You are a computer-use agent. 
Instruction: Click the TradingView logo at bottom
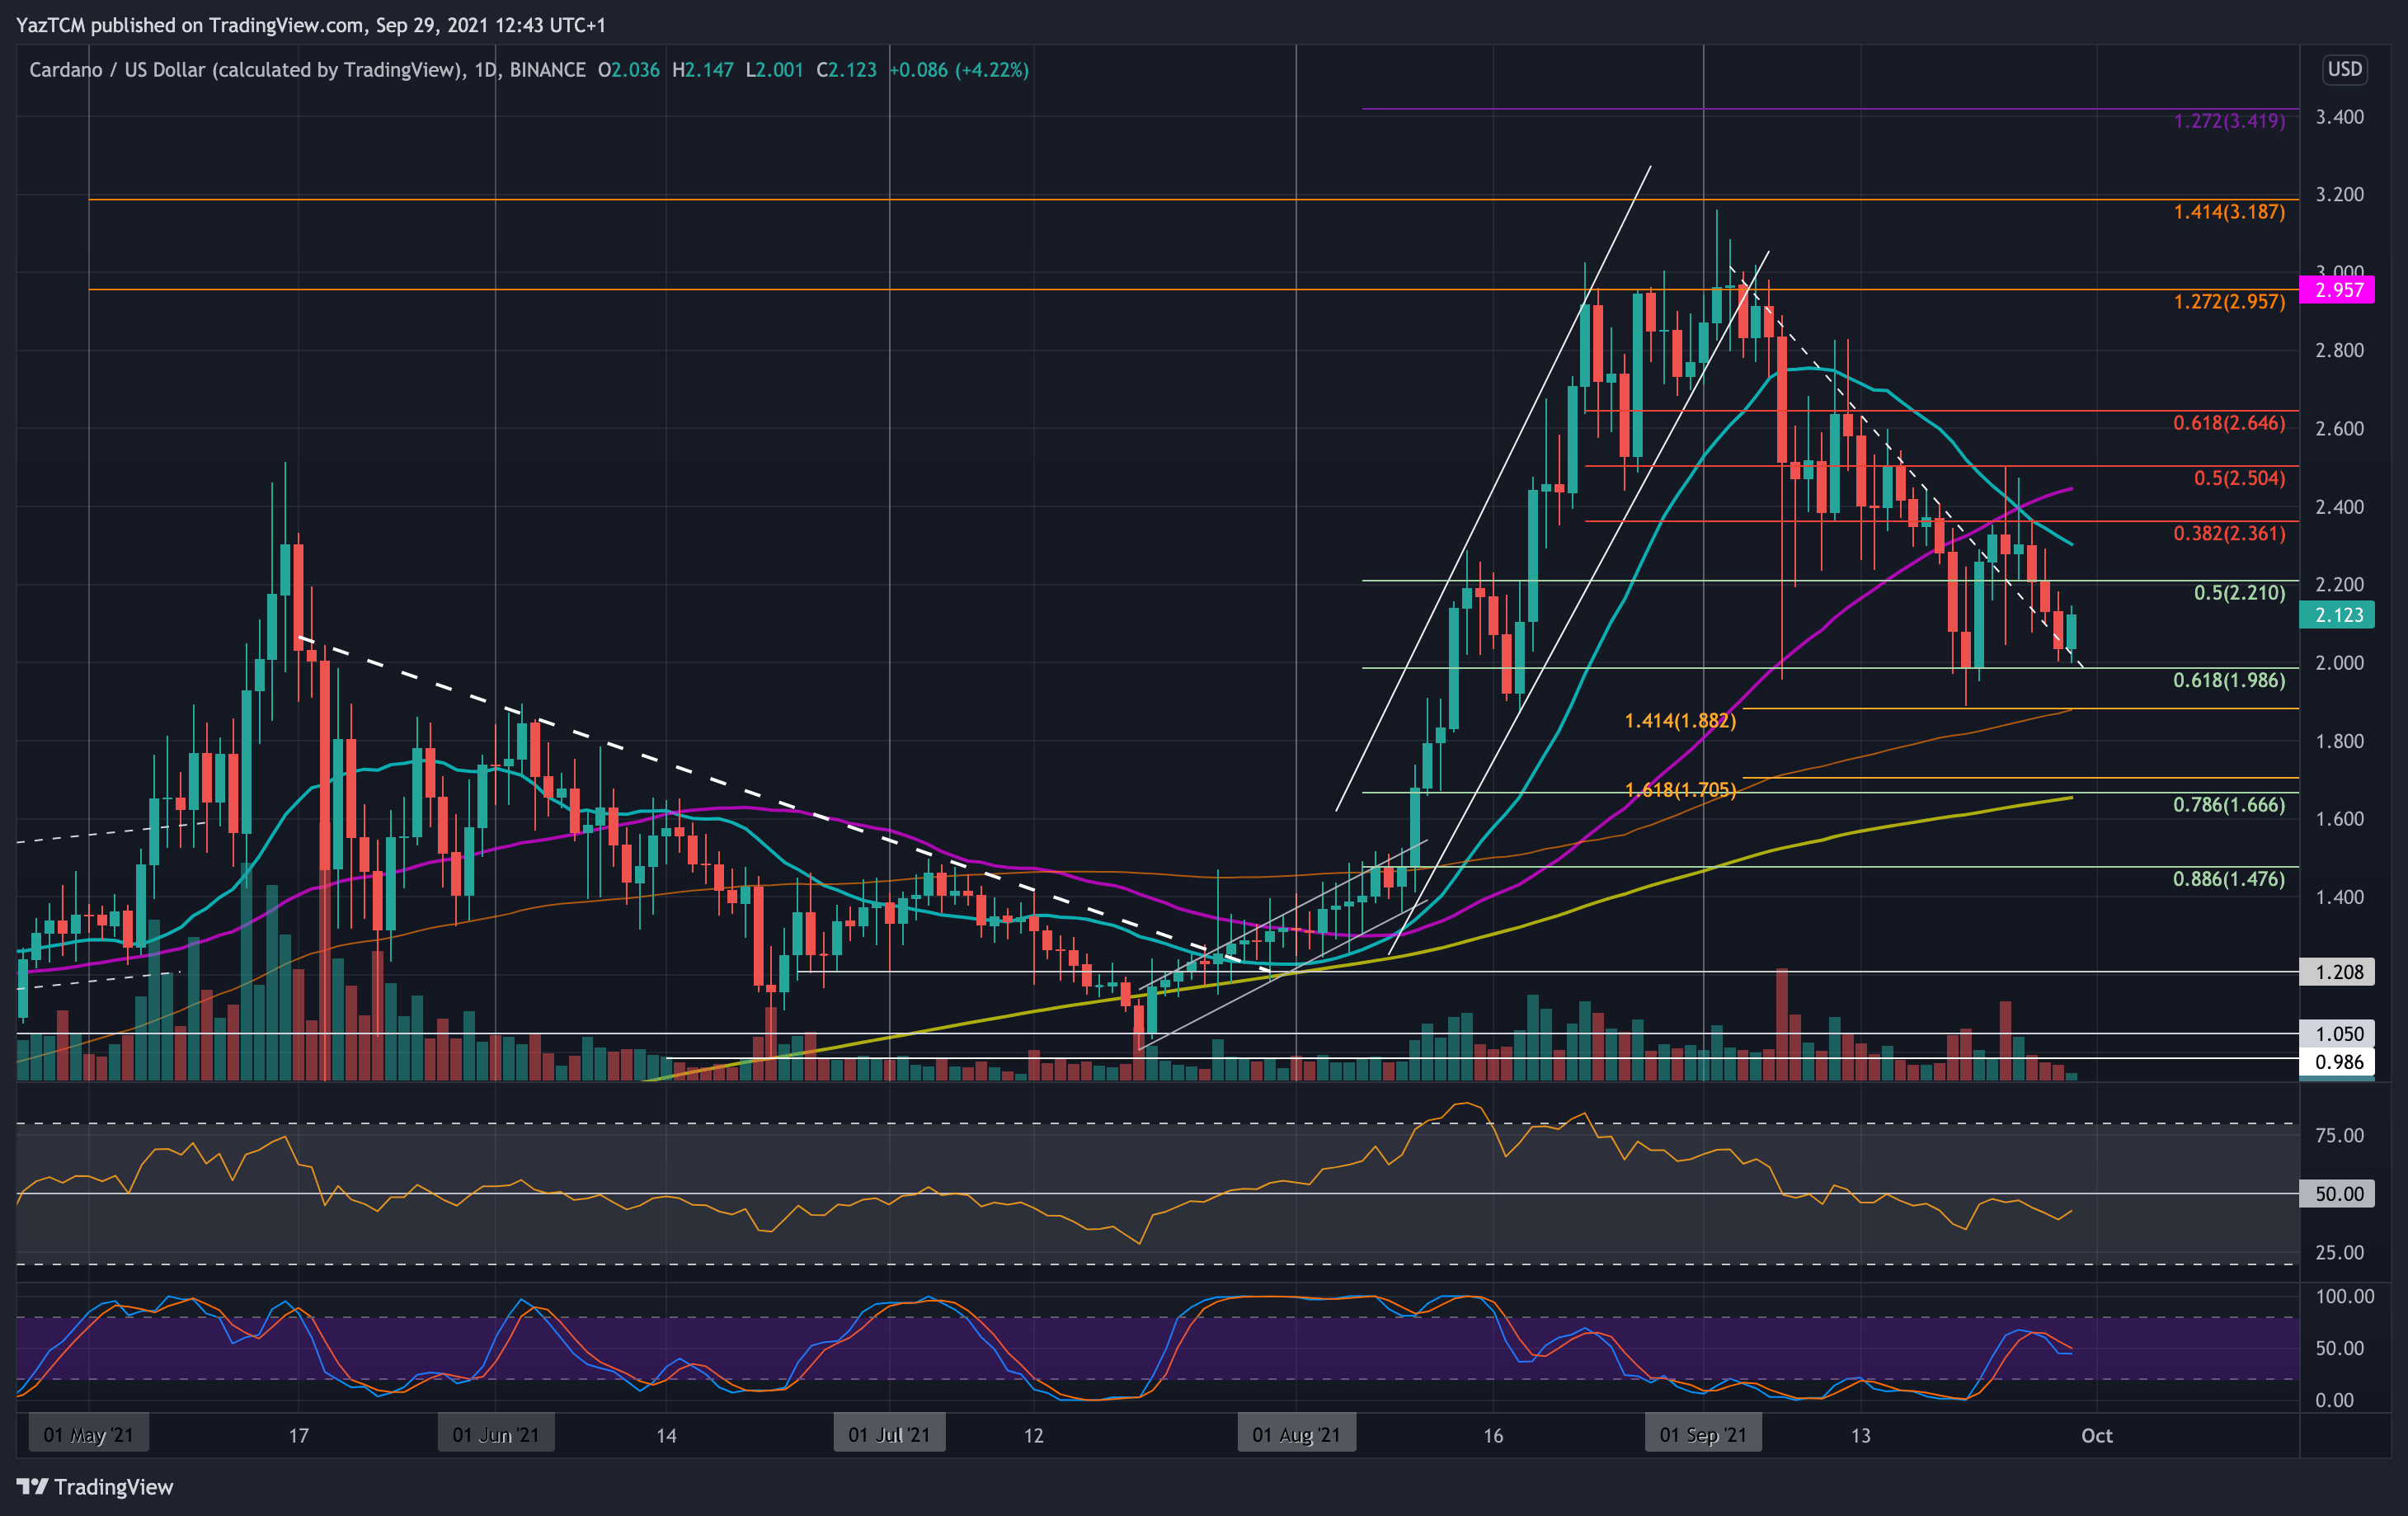click(x=95, y=1486)
